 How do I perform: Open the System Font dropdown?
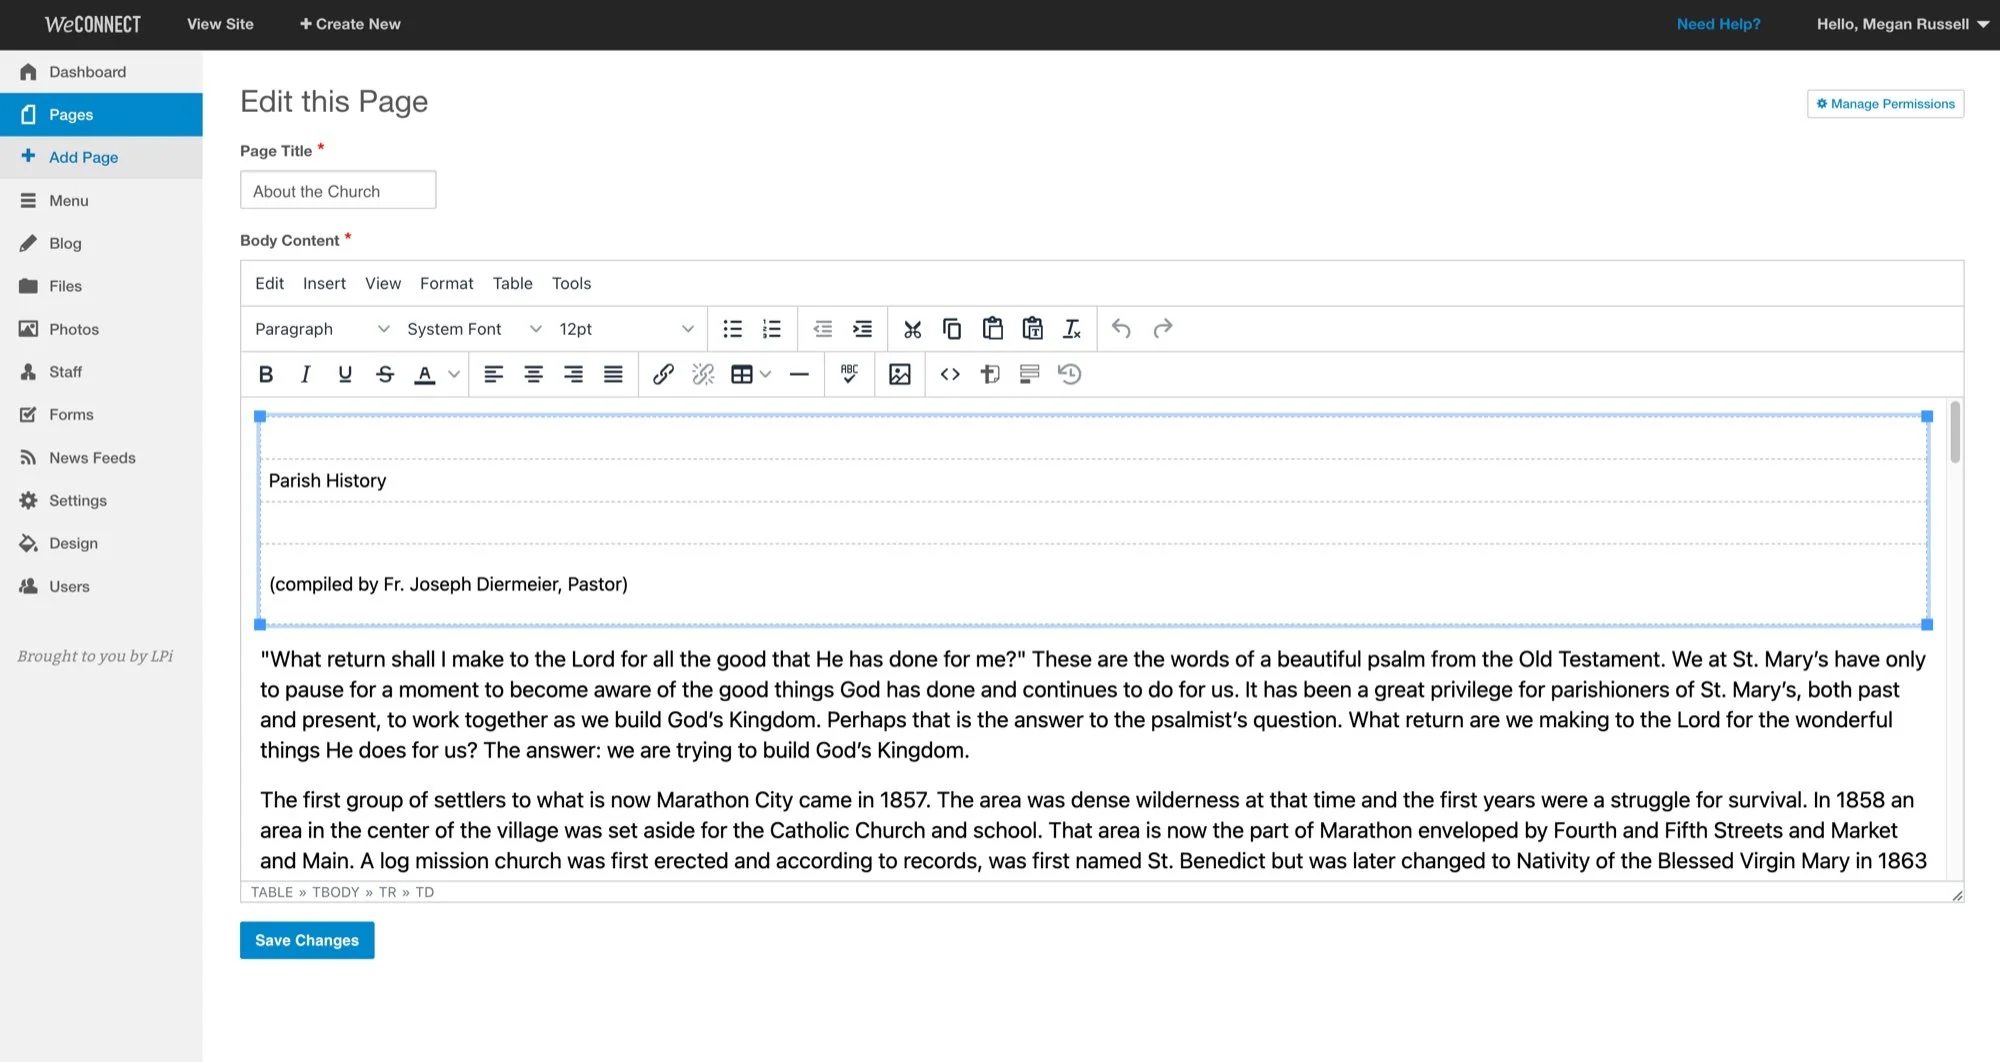pos(474,329)
